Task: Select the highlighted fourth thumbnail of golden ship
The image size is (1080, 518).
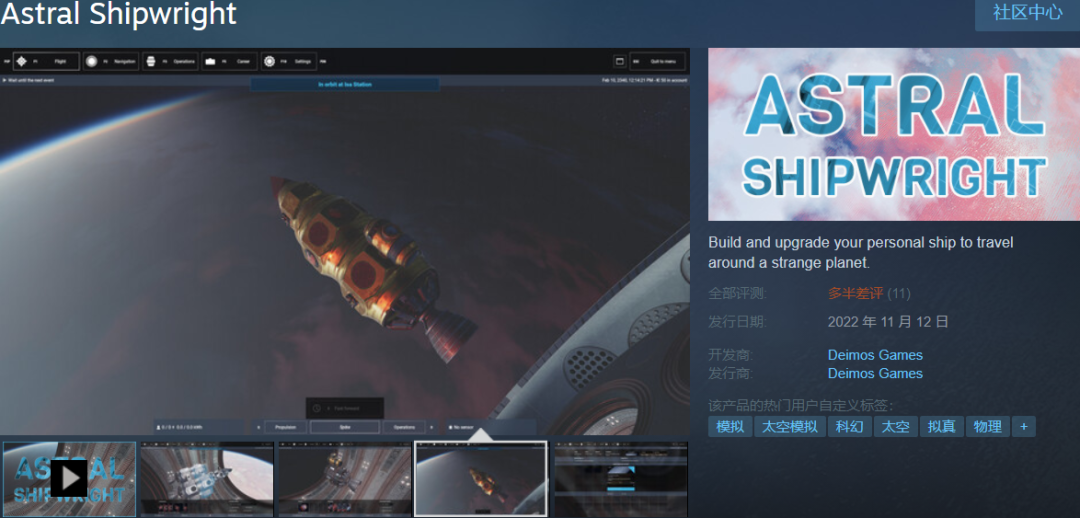Action: coord(481,479)
